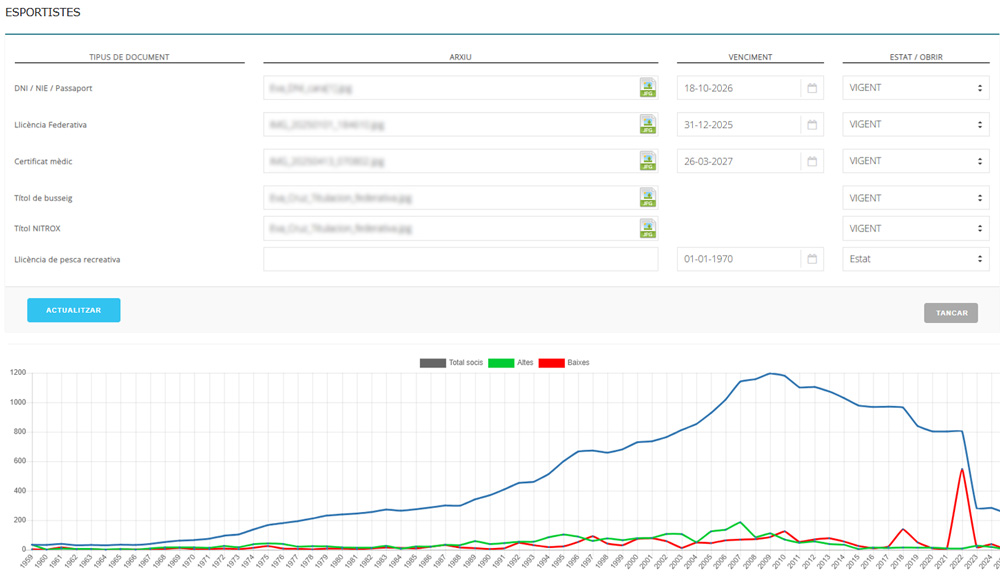Open calendar picker for DNI expiry date

click(812, 88)
